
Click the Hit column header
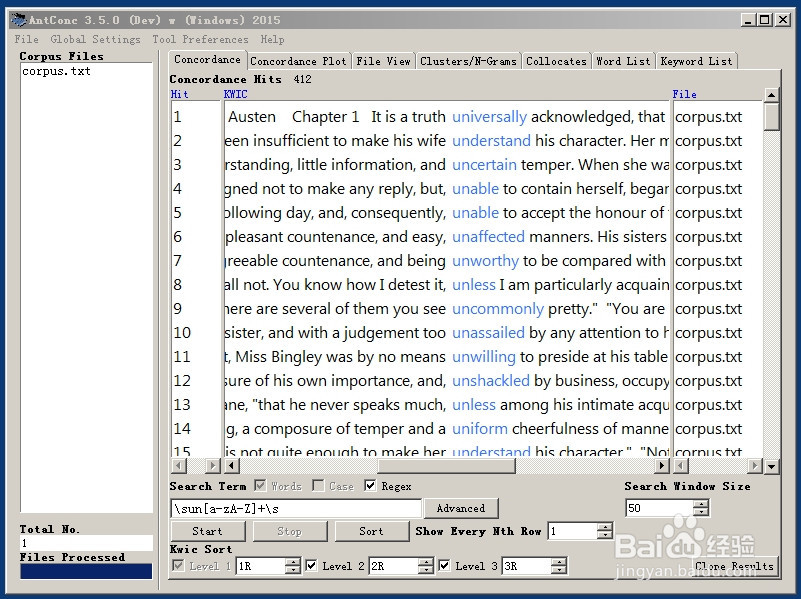click(179, 94)
